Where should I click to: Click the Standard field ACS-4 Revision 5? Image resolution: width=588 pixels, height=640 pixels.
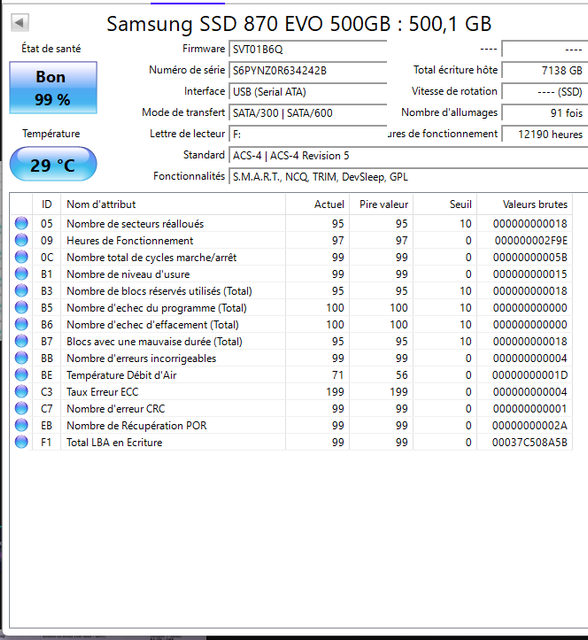pyautogui.click(x=408, y=156)
